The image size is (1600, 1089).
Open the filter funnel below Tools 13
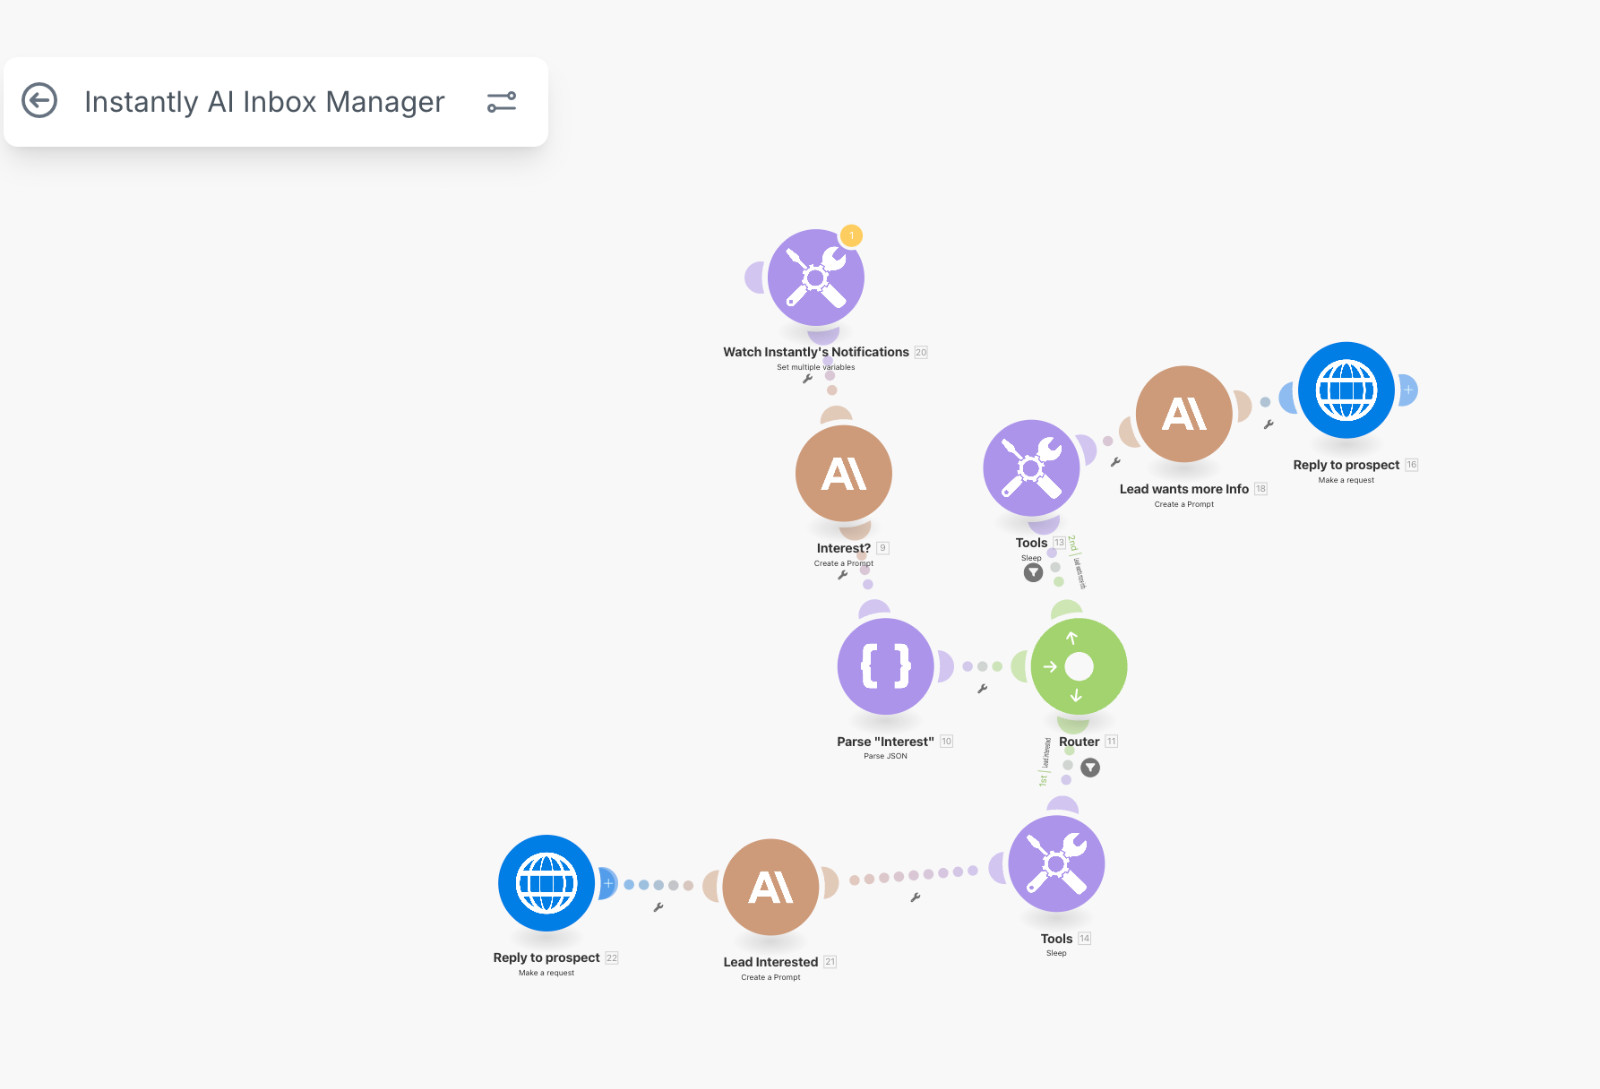[1033, 572]
